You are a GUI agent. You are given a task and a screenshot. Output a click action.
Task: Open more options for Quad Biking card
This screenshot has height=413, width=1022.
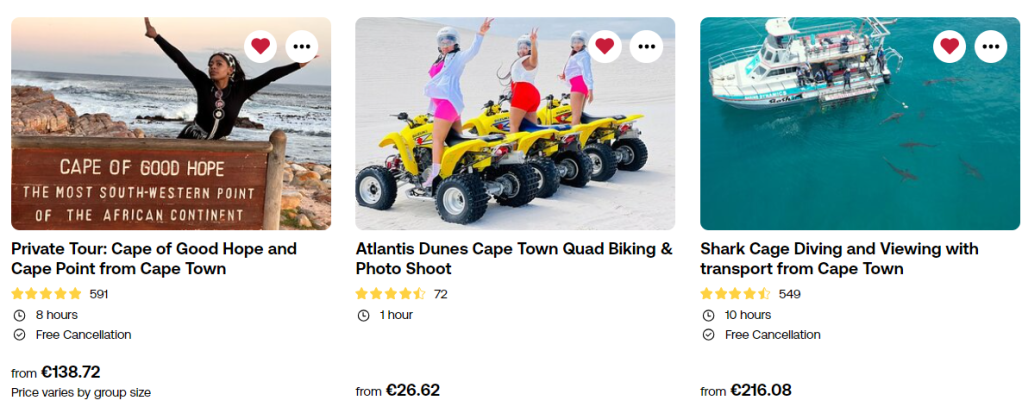pos(646,46)
